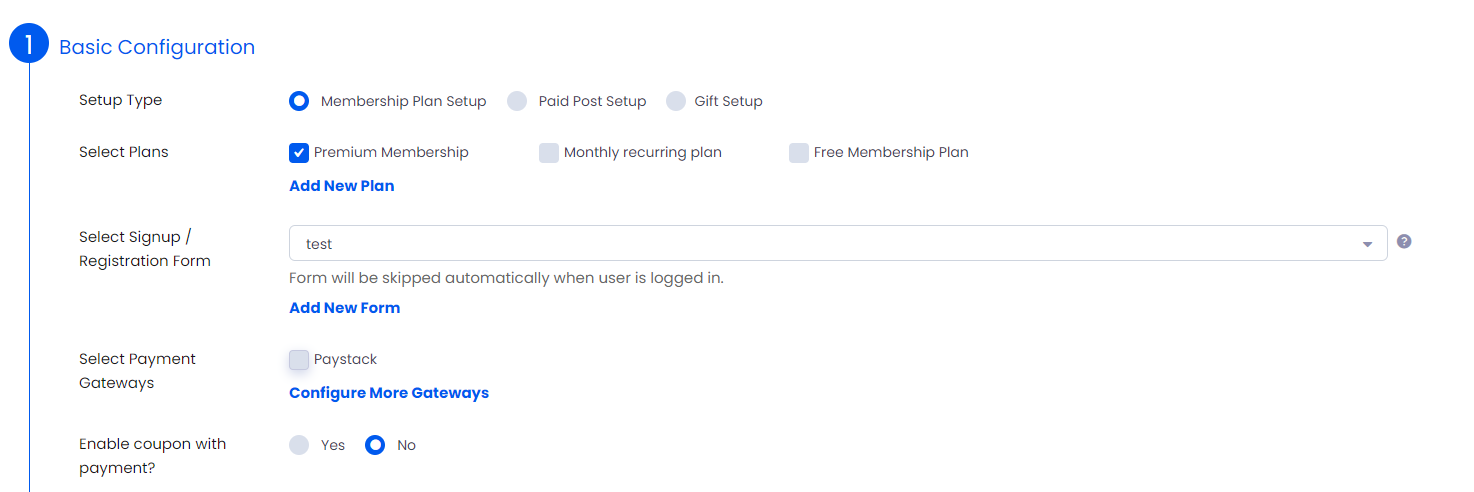Click the Paystack label text

point(345,359)
